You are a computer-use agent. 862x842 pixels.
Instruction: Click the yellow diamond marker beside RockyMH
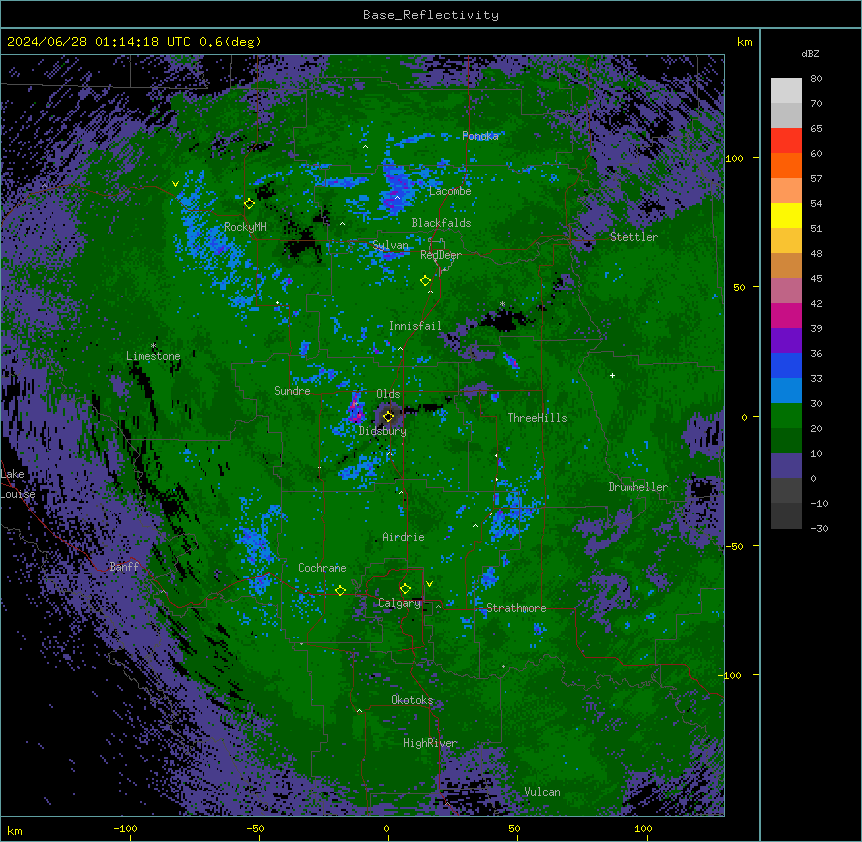coord(249,204)
